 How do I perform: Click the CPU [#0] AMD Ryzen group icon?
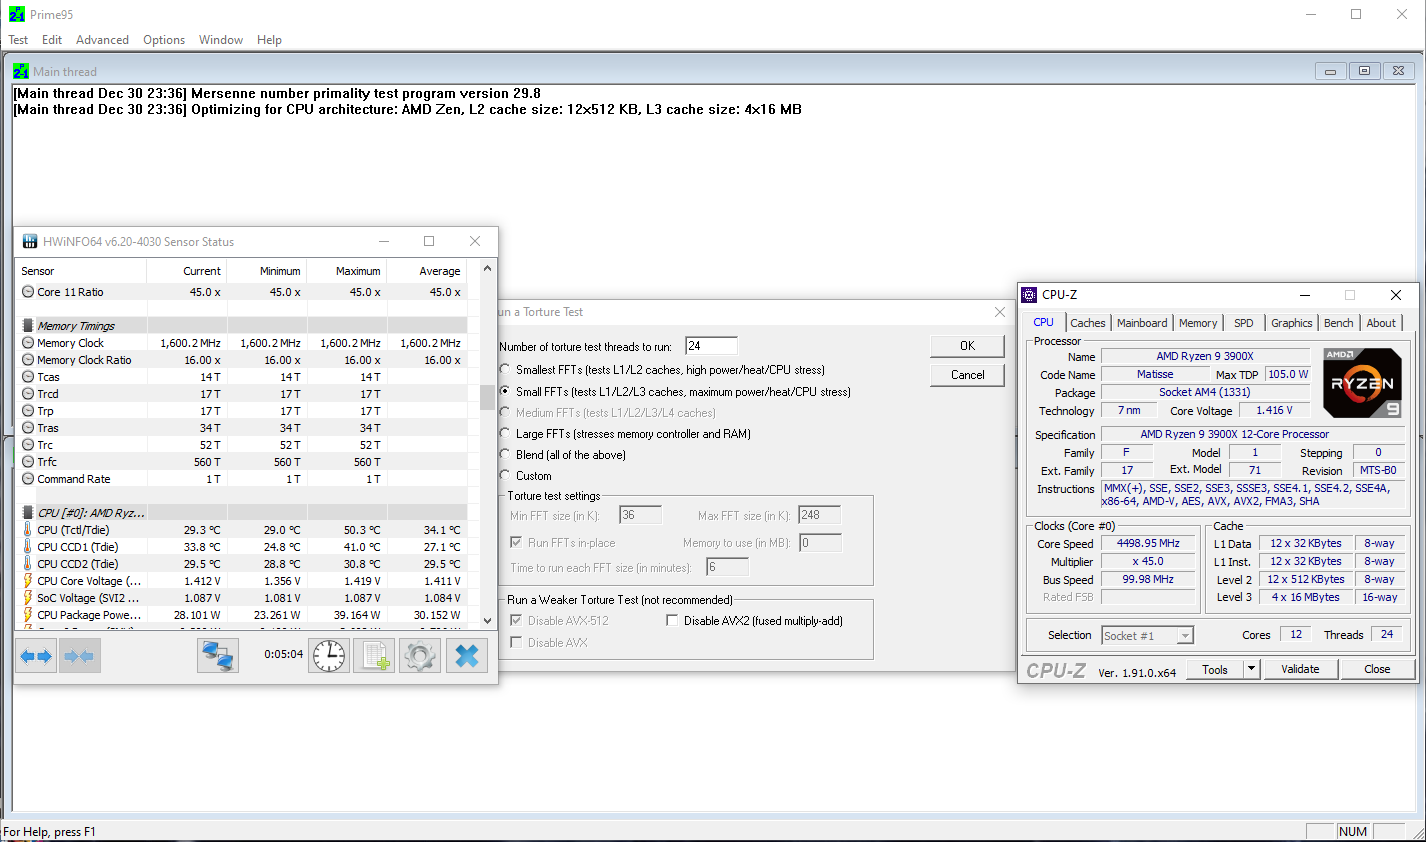28,513
